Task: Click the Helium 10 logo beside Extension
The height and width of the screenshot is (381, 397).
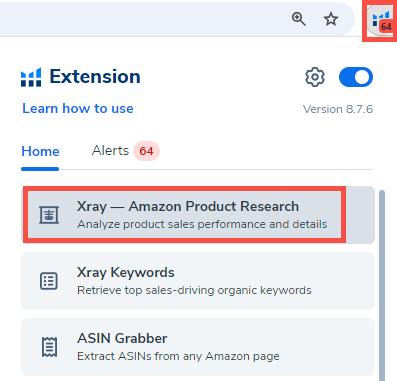Action: (31, 77)
